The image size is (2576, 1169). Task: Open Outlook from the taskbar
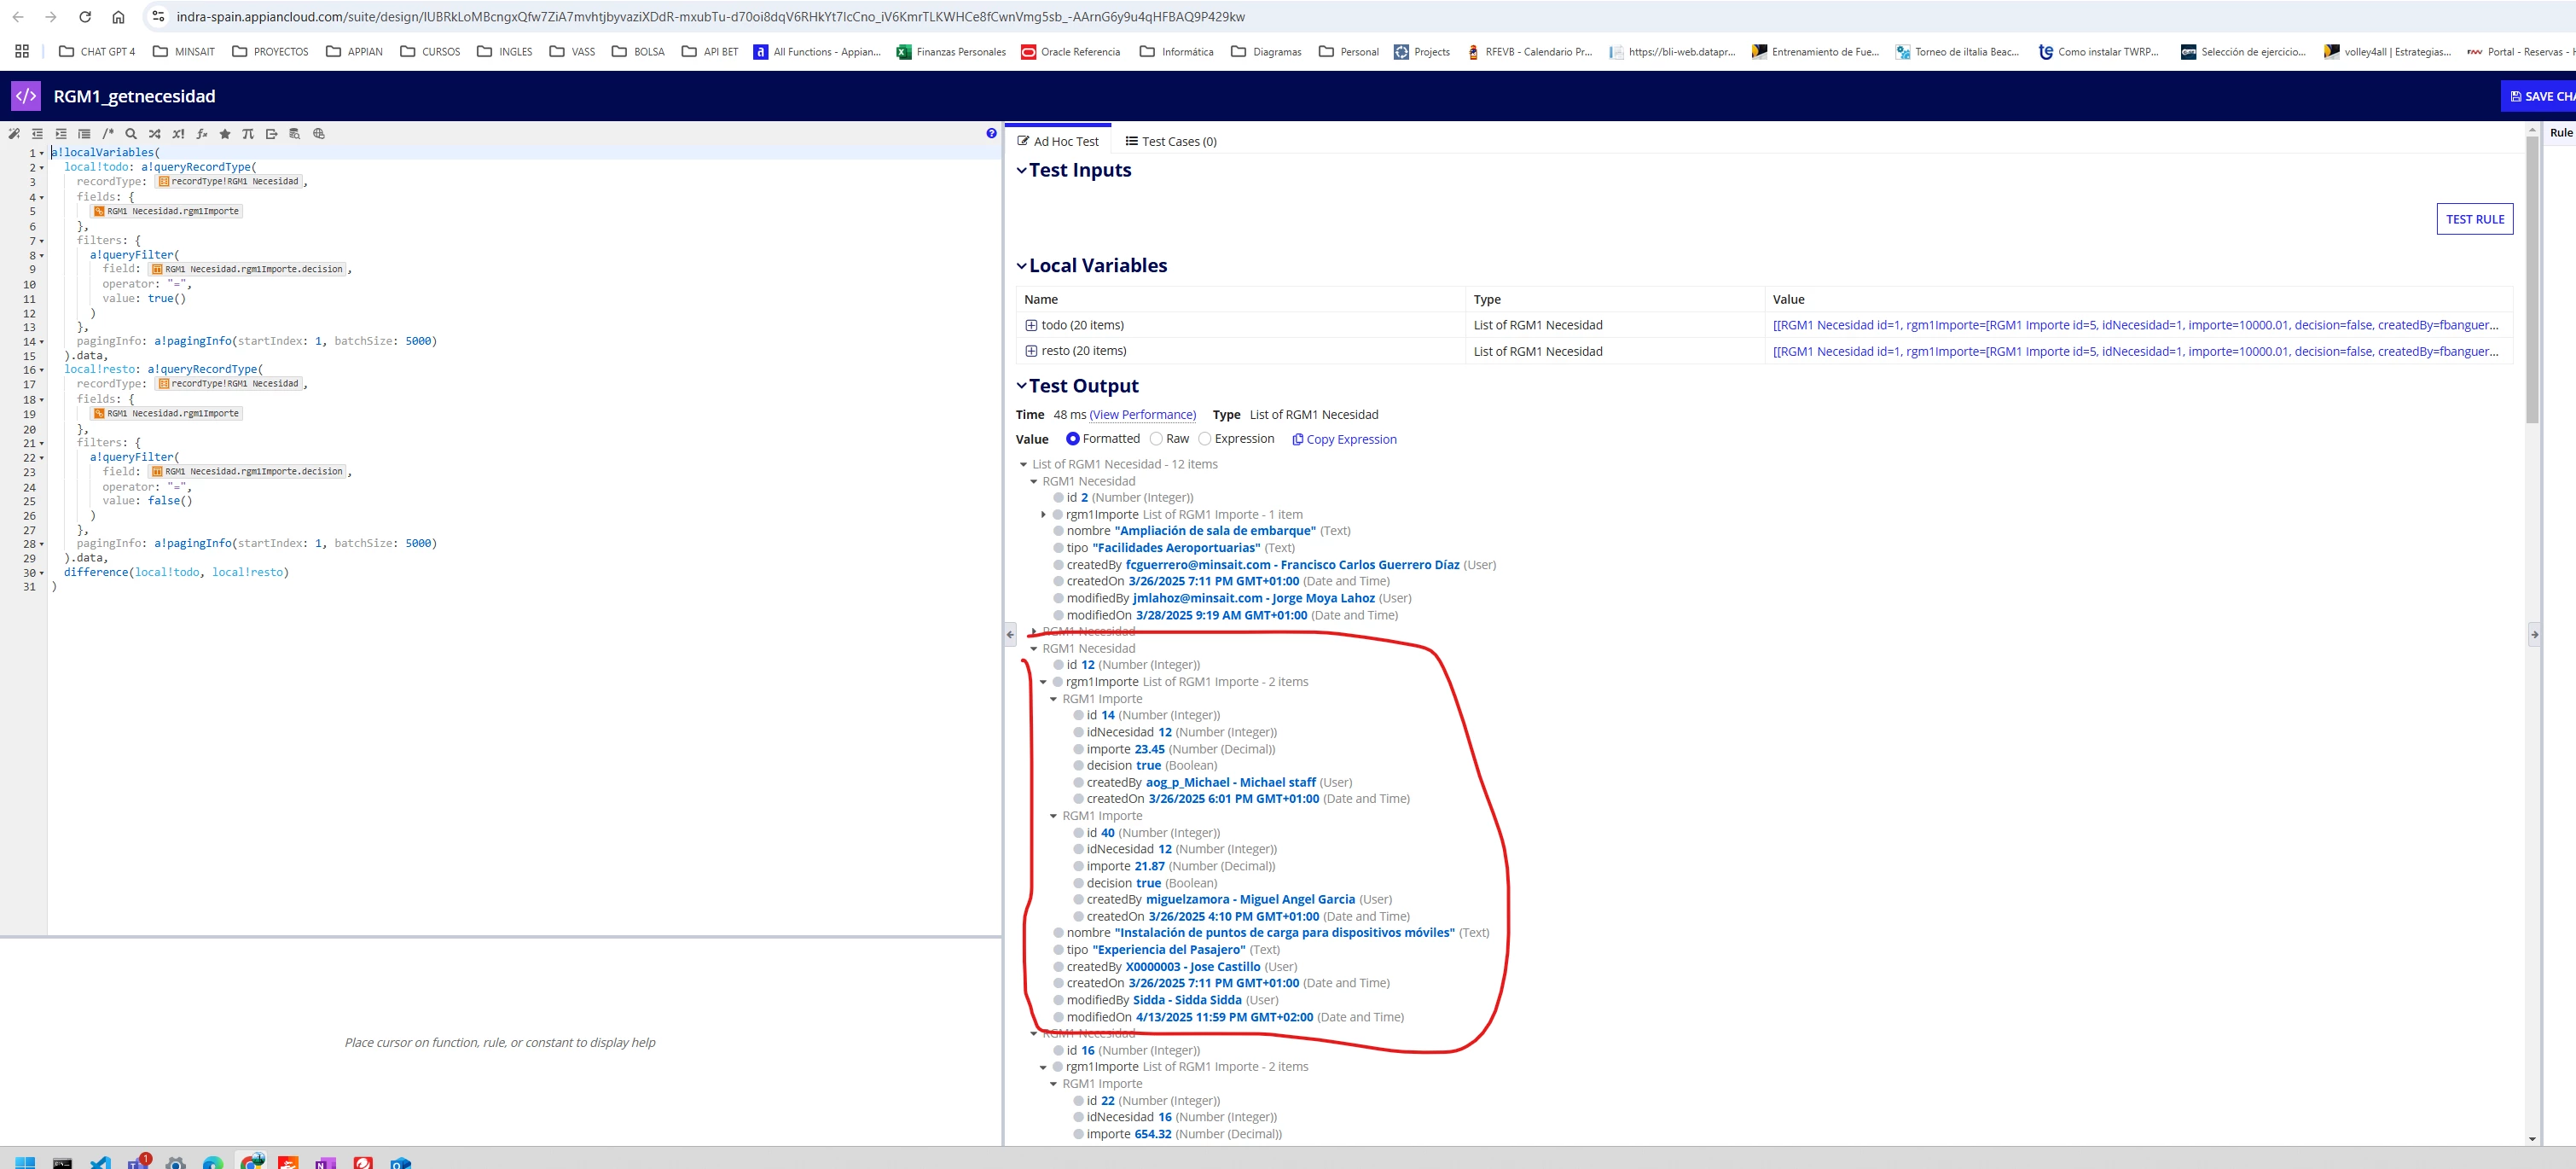point(400,1162)
